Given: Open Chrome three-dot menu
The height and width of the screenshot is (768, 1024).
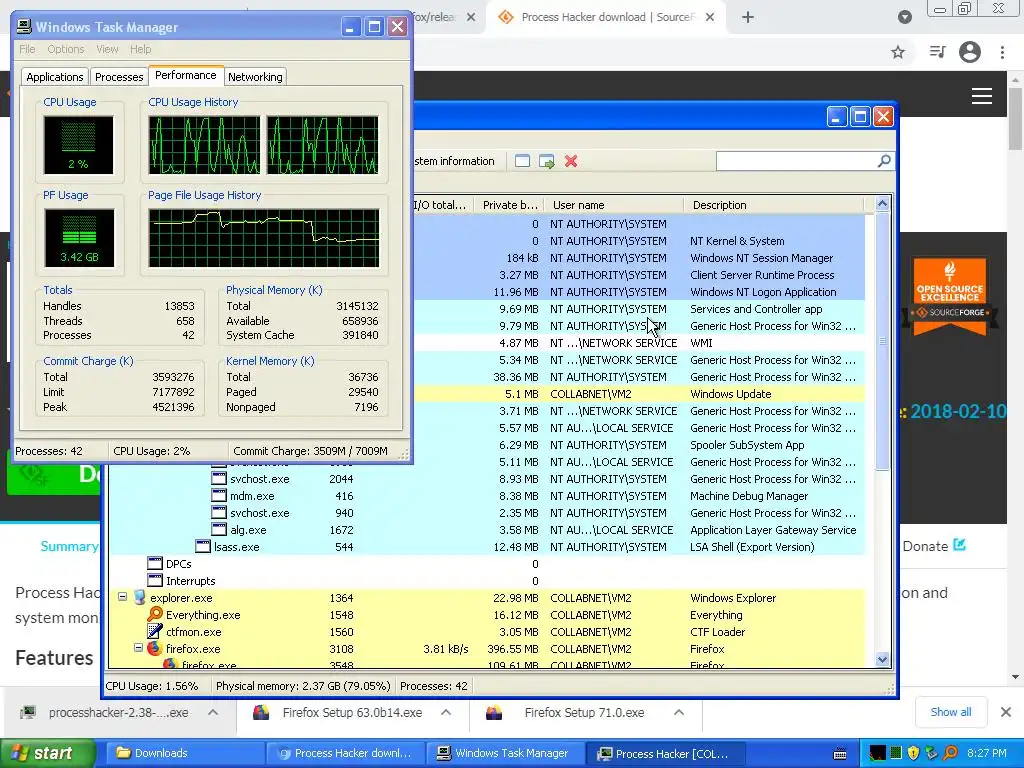Looking at the screenshot, I should coord(1002,52).
